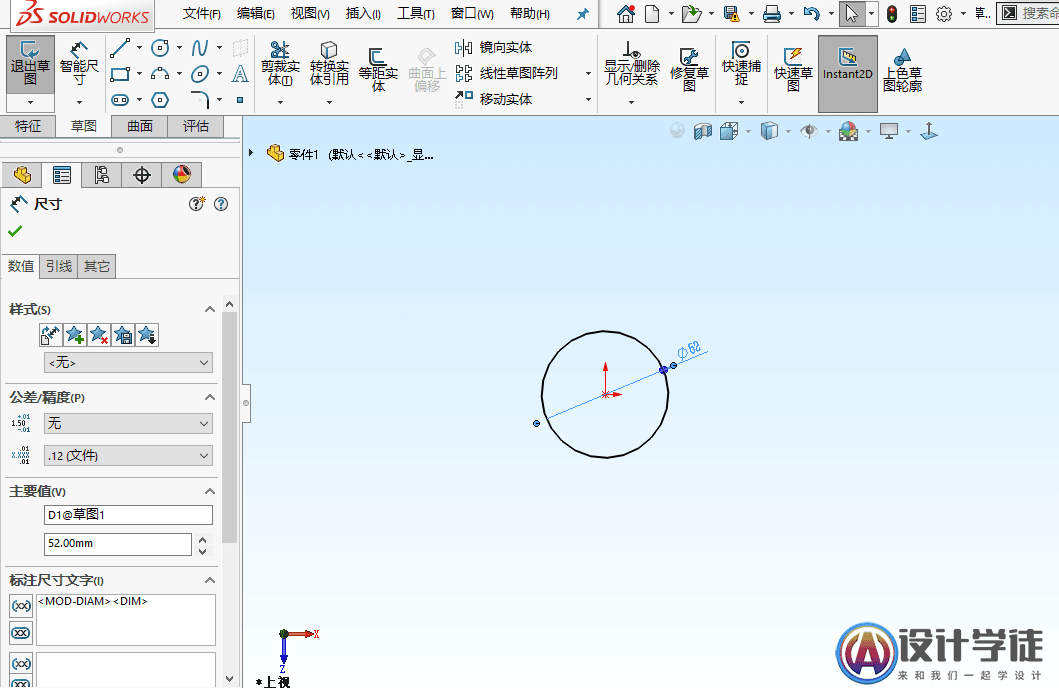Switch to the 评估 ribbon tab
This screenshot has width=1059, height=688.
pos(196,126)
